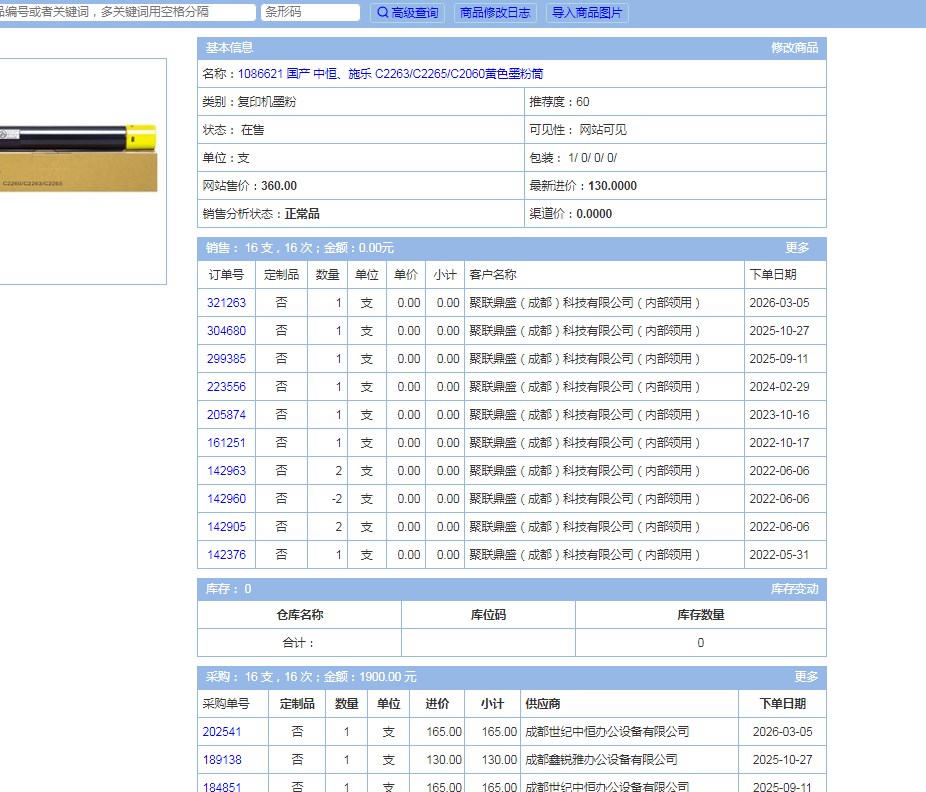This screenshot has width=926, height=792.
Task: Open sales order 299385
Action: 226,359
